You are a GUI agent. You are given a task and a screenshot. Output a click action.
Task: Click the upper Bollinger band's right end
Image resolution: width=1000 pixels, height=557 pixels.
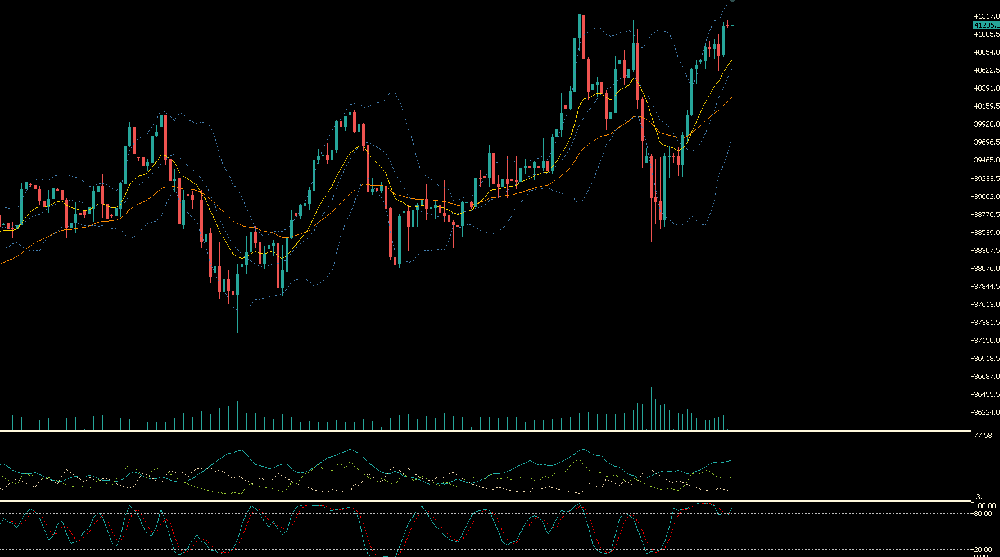[732, 3]
